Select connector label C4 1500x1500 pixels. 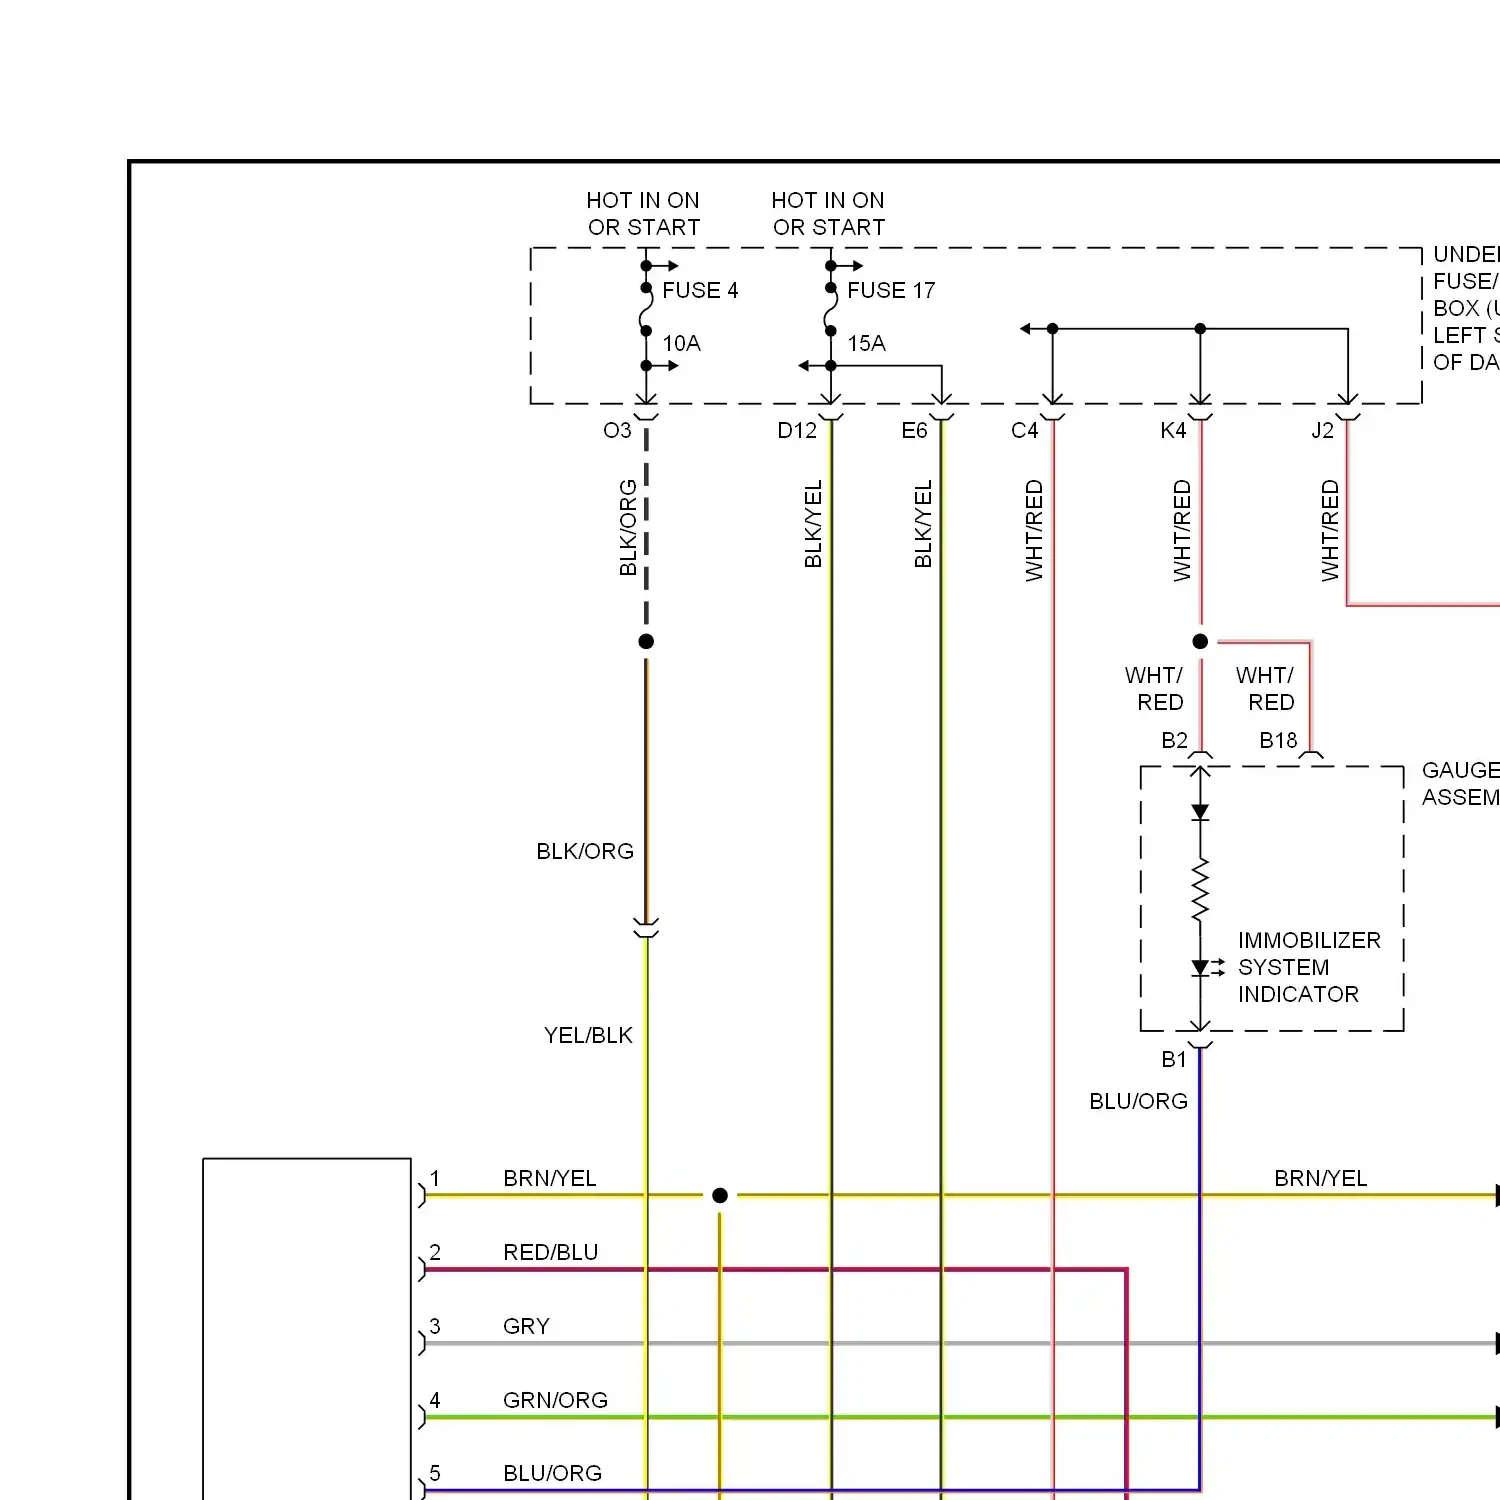point(1025,431)
